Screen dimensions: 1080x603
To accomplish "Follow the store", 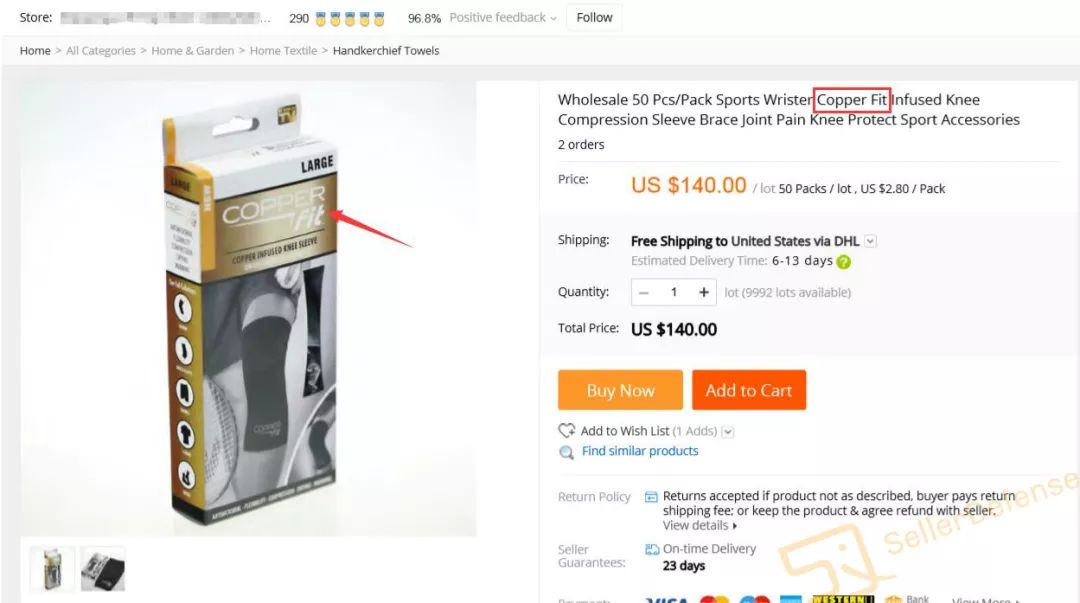I will coord(594,18).
